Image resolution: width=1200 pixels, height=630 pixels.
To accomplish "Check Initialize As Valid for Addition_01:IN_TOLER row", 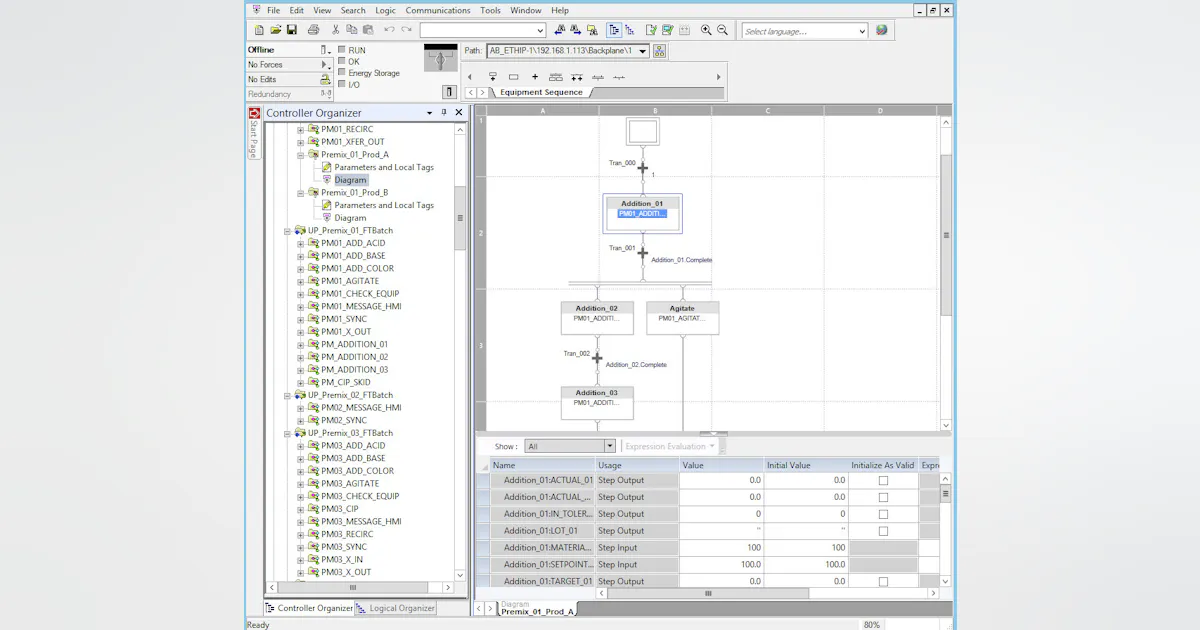I will (x=884, y=514).
